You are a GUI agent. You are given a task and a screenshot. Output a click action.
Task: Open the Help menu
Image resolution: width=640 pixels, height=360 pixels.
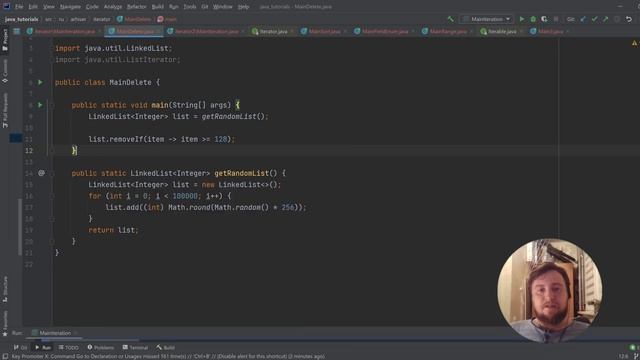pos(244,7)
